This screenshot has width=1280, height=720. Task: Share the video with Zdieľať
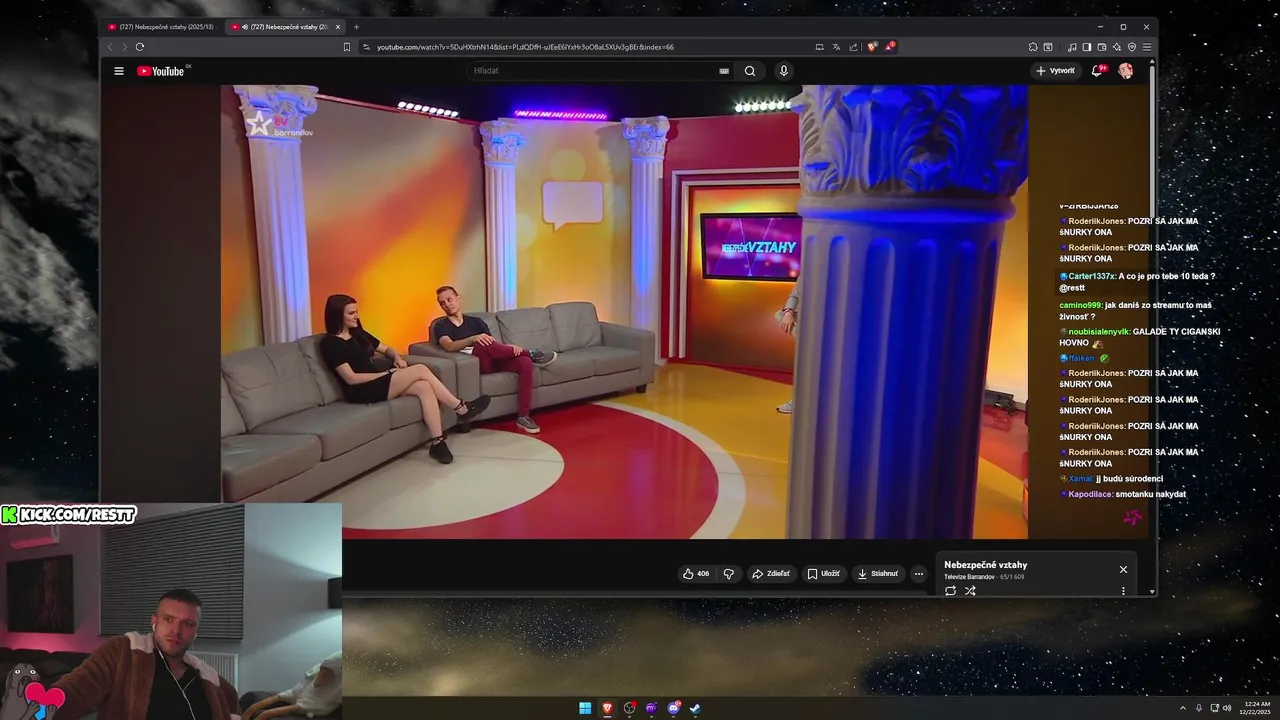tap(771, 574)
